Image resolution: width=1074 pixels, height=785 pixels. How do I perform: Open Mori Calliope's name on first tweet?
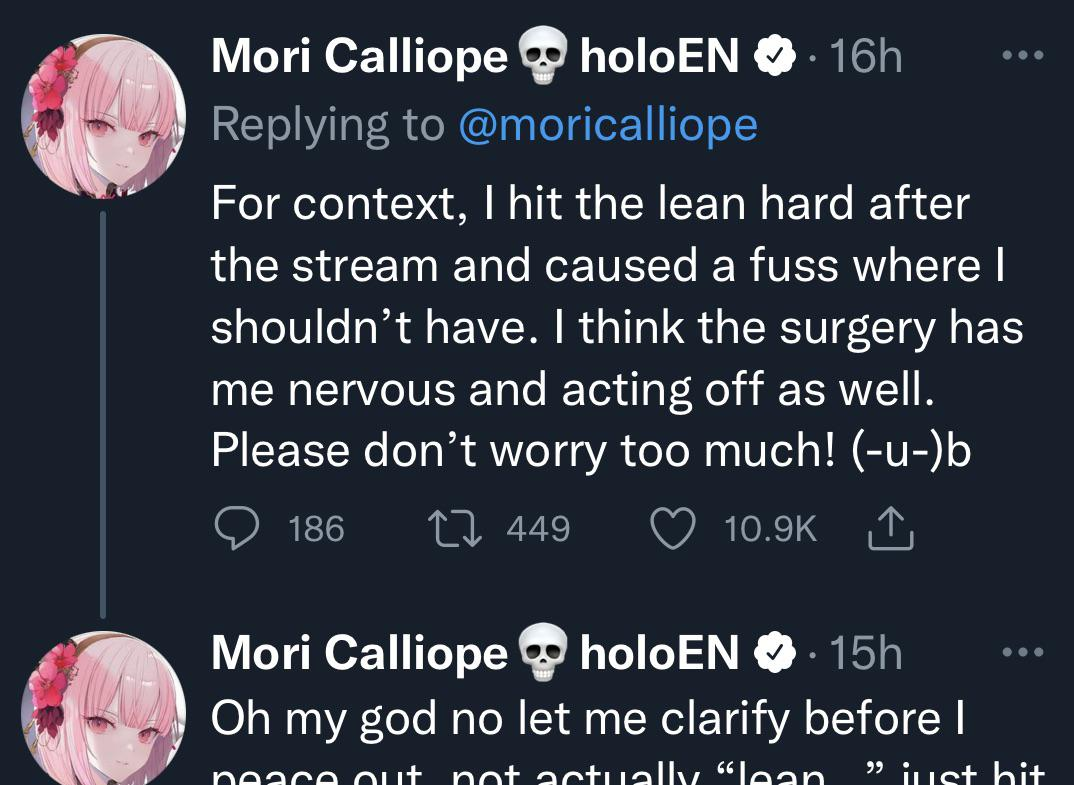tap(360, 56)
